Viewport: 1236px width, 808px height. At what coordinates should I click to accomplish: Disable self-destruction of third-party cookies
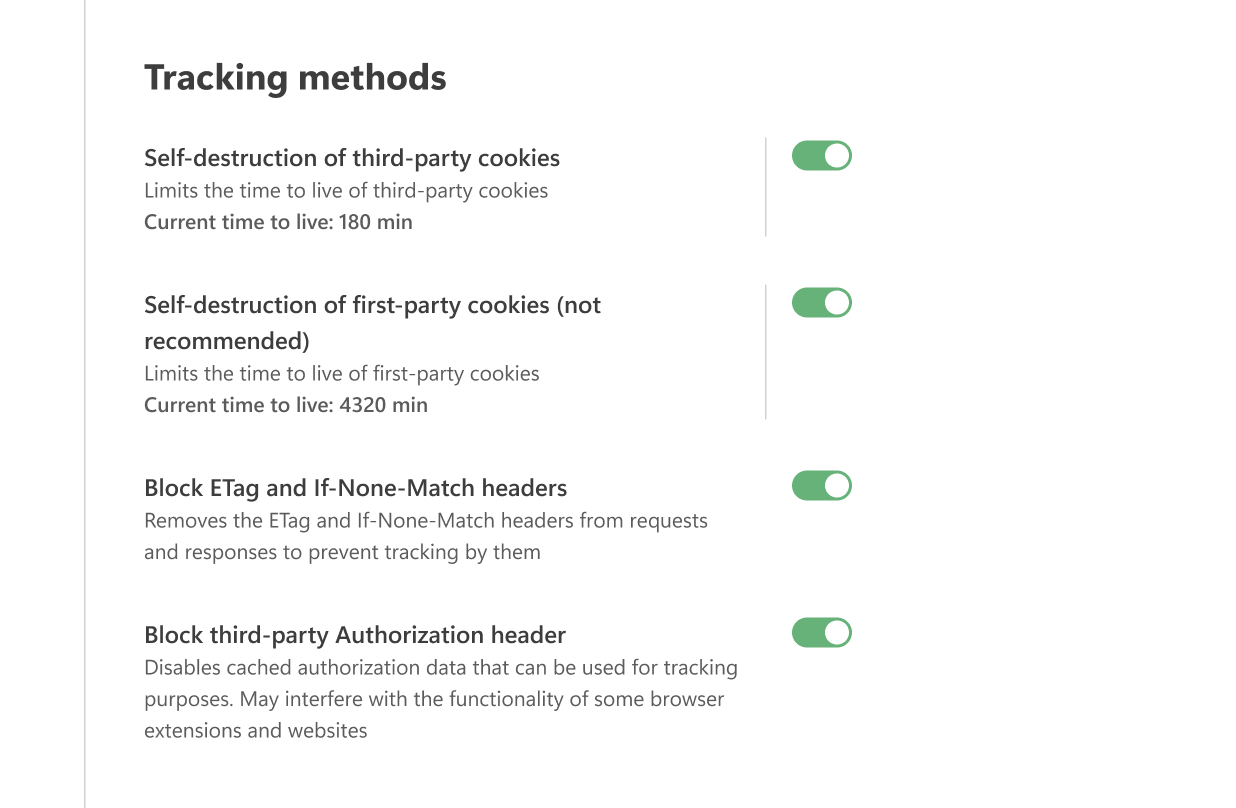point(821,155)
